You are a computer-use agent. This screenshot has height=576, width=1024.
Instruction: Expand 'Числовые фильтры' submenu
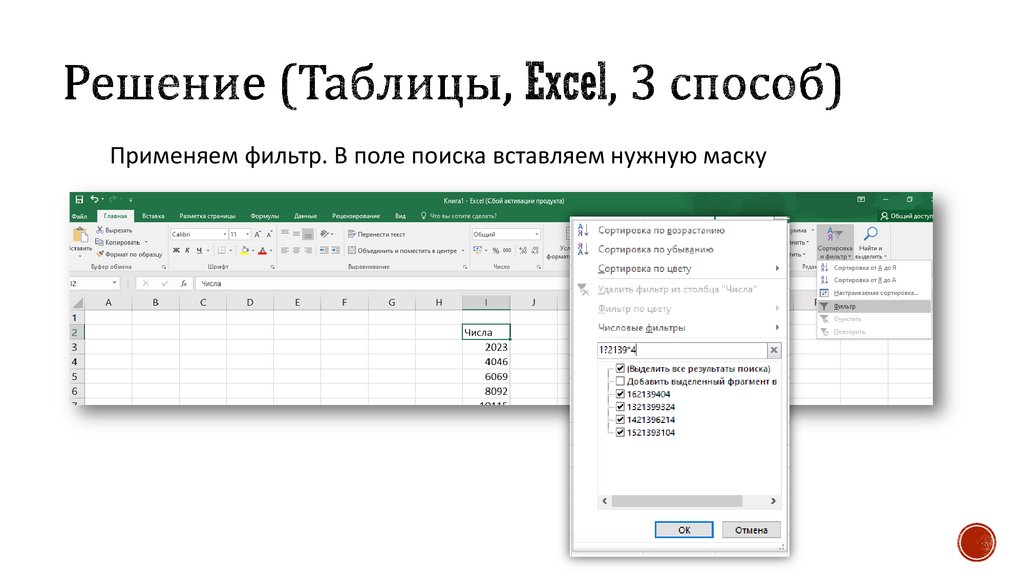pos(777,327)
